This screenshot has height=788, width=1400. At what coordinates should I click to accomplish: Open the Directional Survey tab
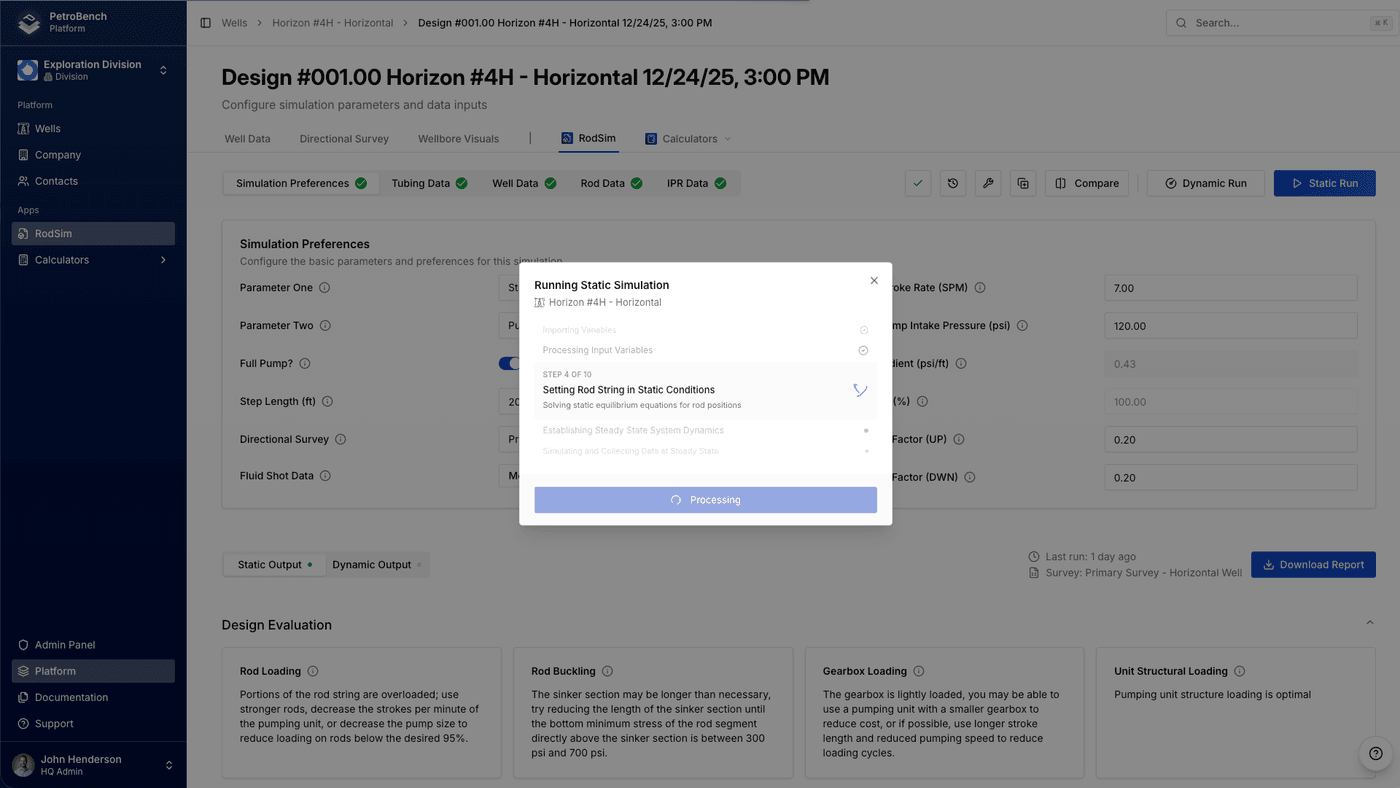(344, 139)
